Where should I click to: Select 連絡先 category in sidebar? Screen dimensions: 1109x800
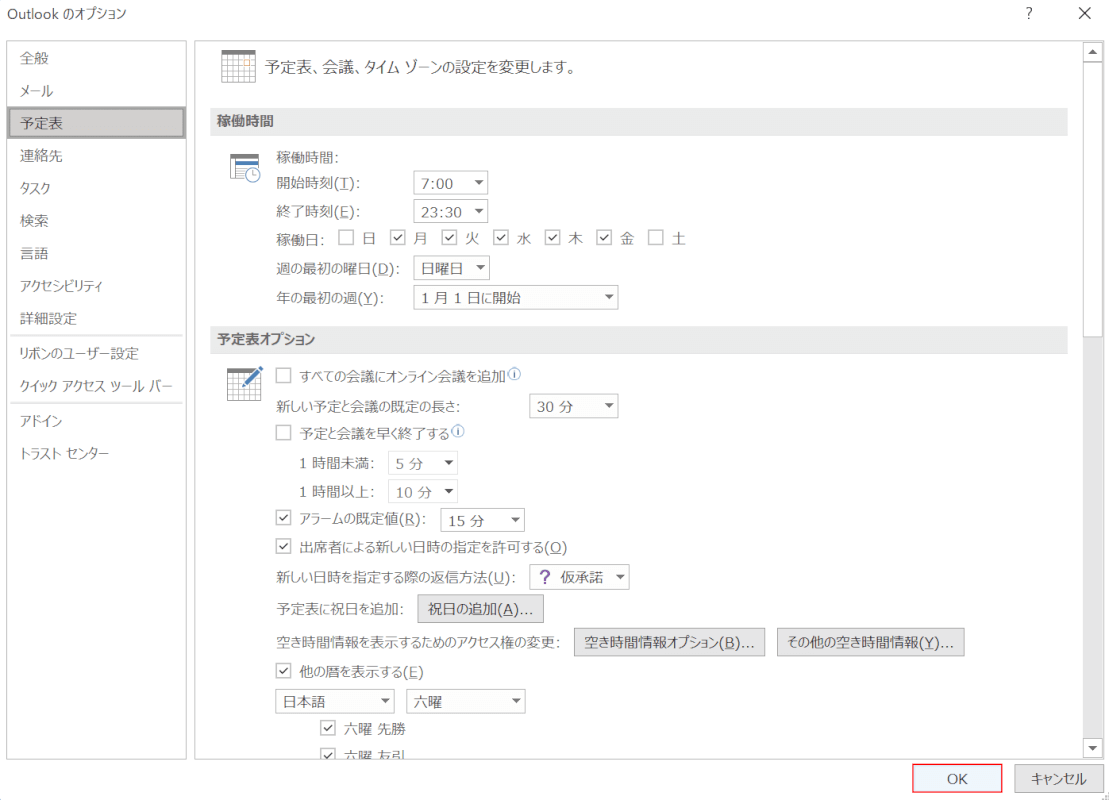[x=96, y=156]
